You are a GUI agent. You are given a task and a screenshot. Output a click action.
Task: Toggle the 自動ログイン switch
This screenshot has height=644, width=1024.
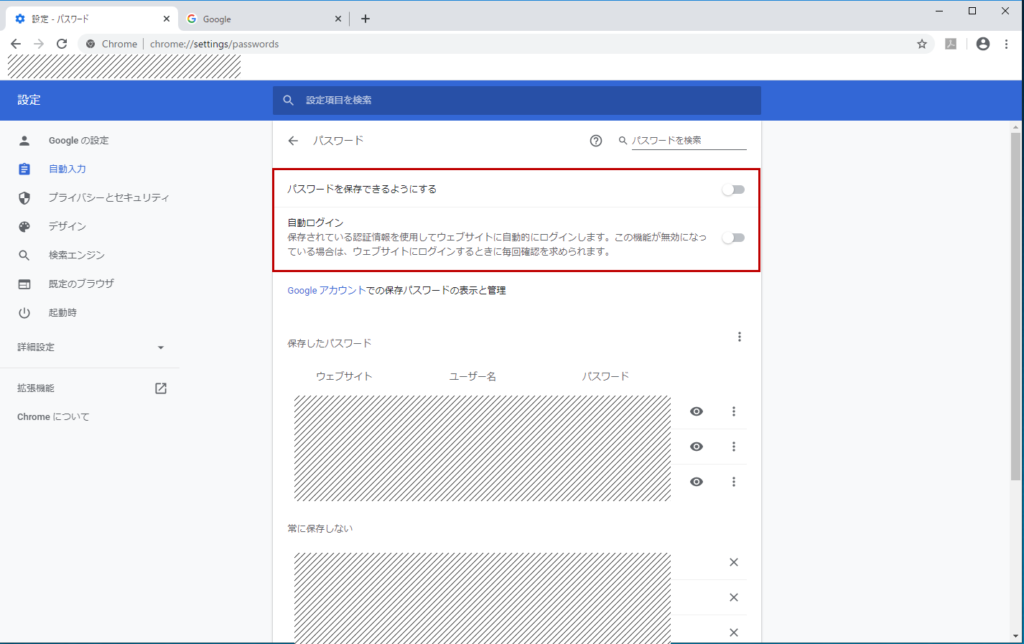click(x=733, y=238)
